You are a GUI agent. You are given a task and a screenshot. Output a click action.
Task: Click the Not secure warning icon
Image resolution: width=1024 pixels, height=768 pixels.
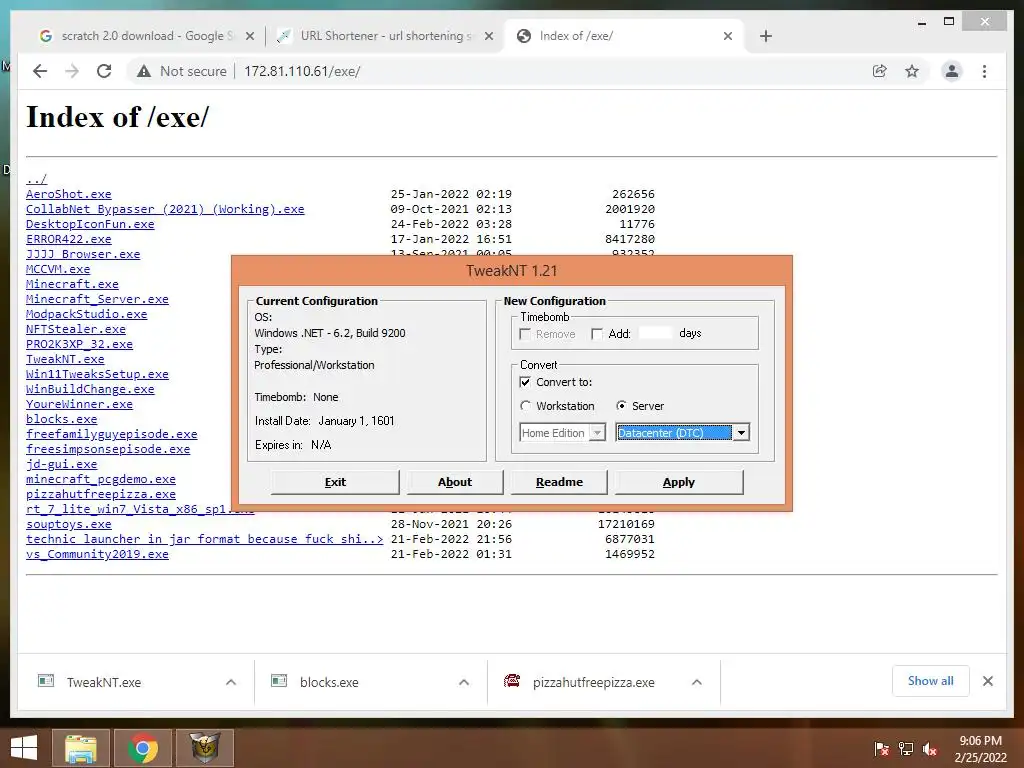coord(144,71)
